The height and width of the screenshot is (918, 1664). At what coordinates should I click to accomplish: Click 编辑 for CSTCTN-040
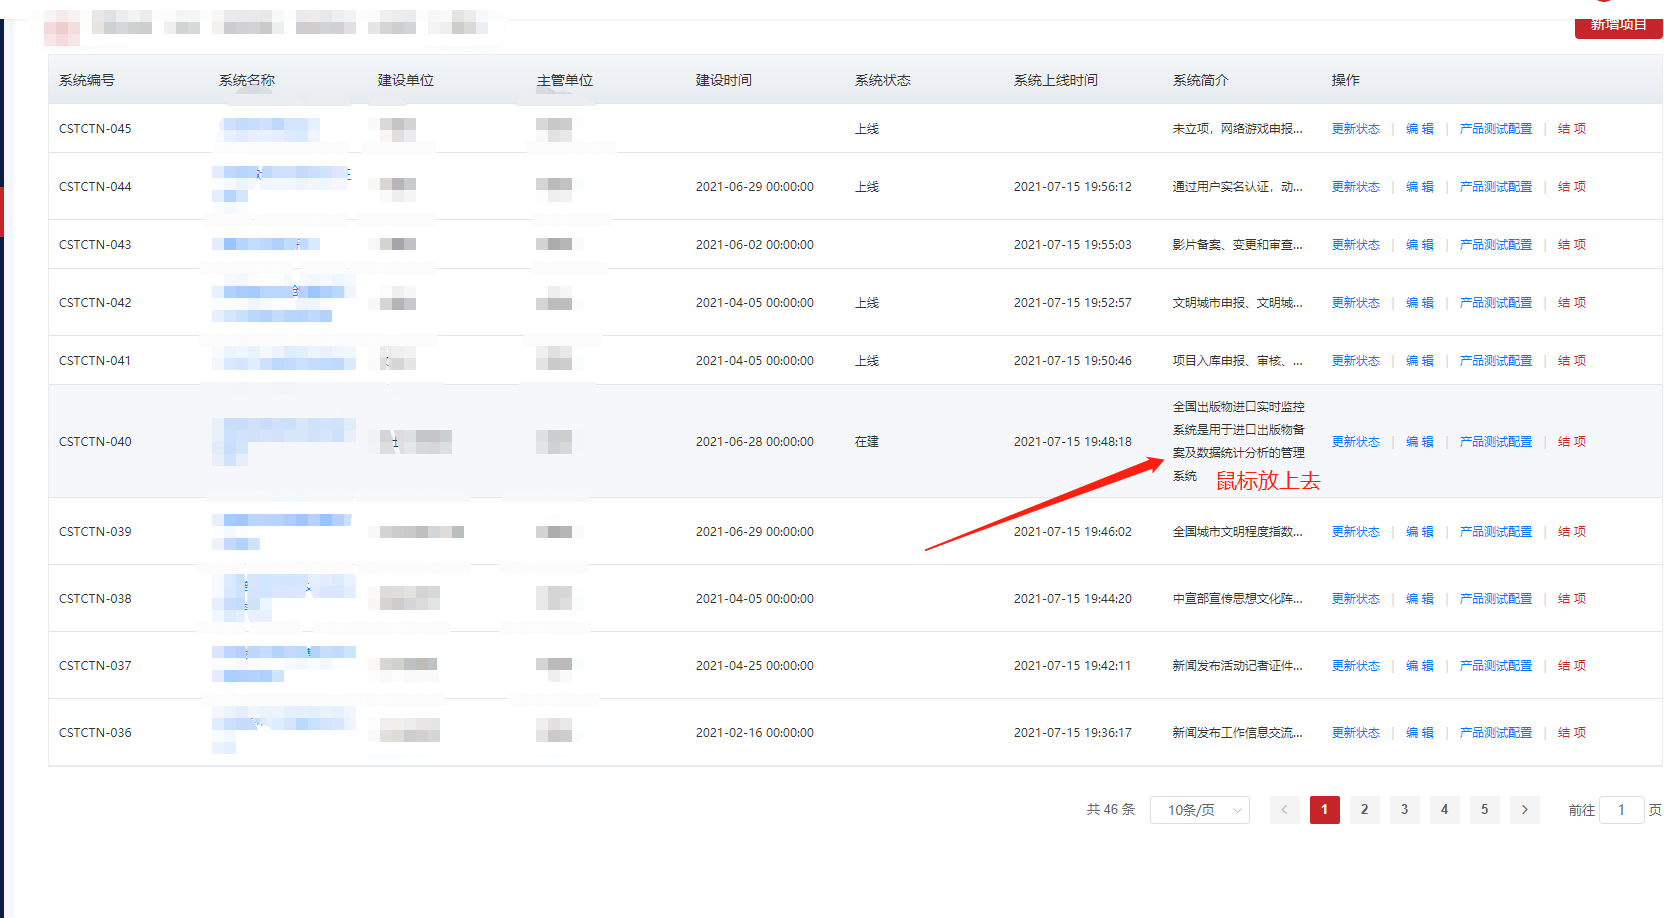[1419, 442]
